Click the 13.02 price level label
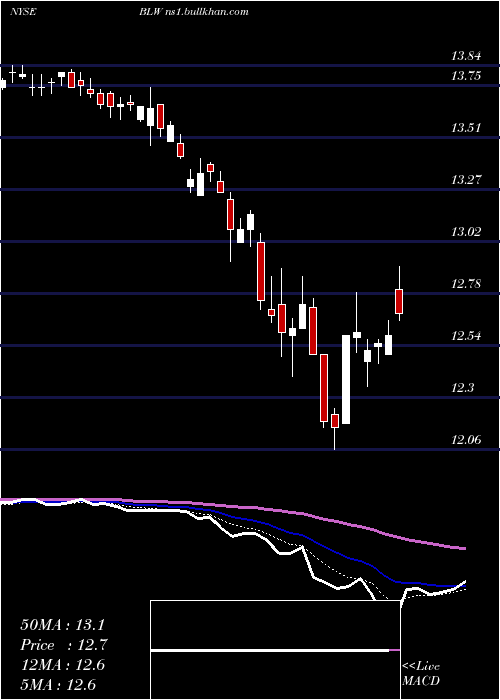 pos(466,232)
